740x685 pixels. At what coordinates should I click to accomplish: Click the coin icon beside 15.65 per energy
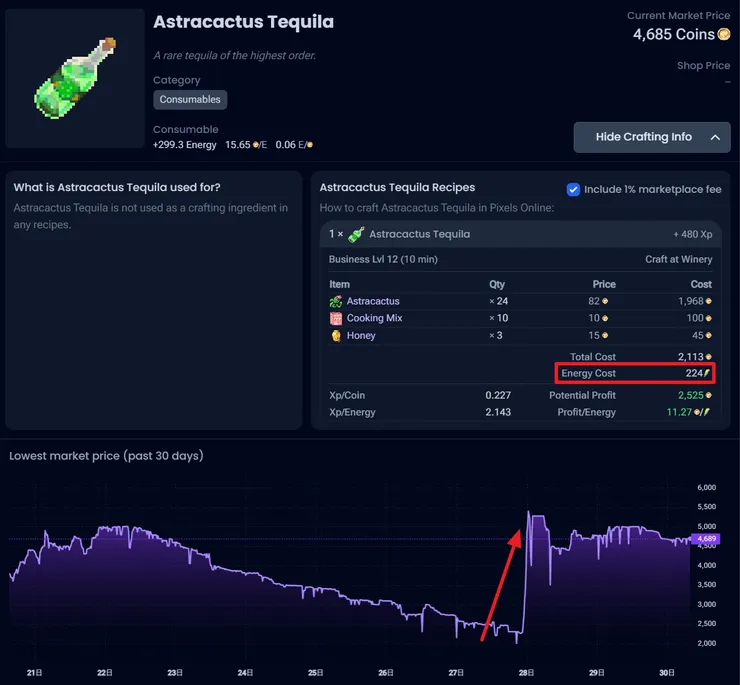[x=256, y=145]
